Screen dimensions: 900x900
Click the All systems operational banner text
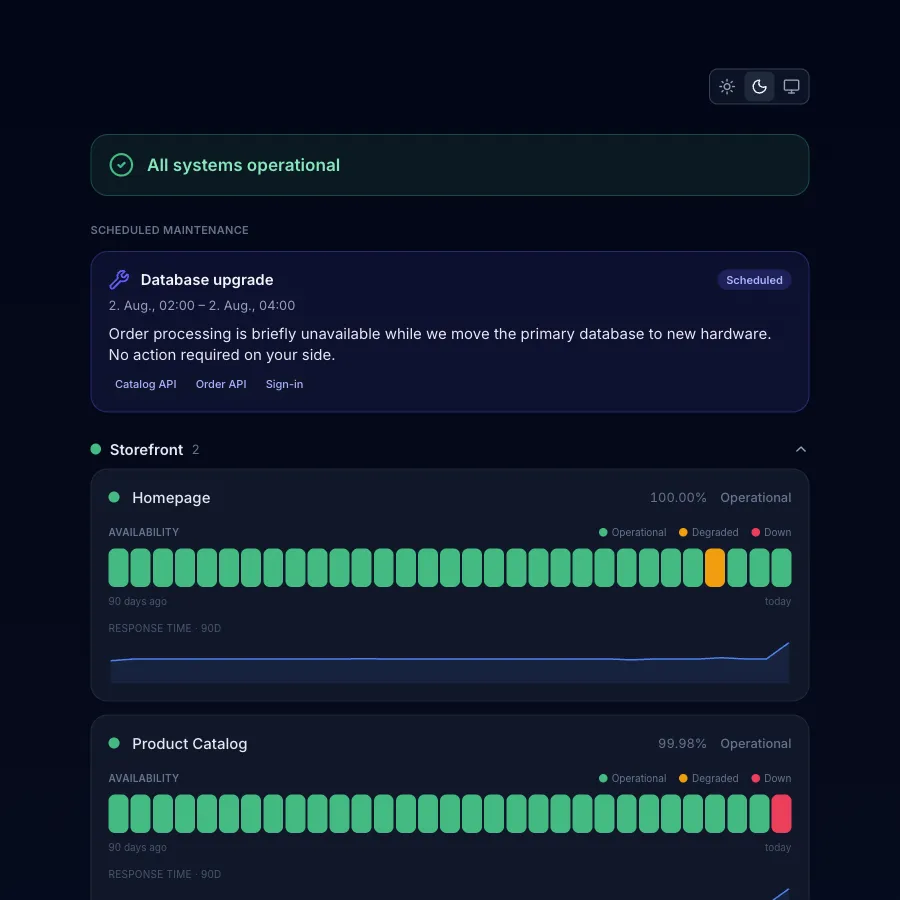tap(243, 165)
